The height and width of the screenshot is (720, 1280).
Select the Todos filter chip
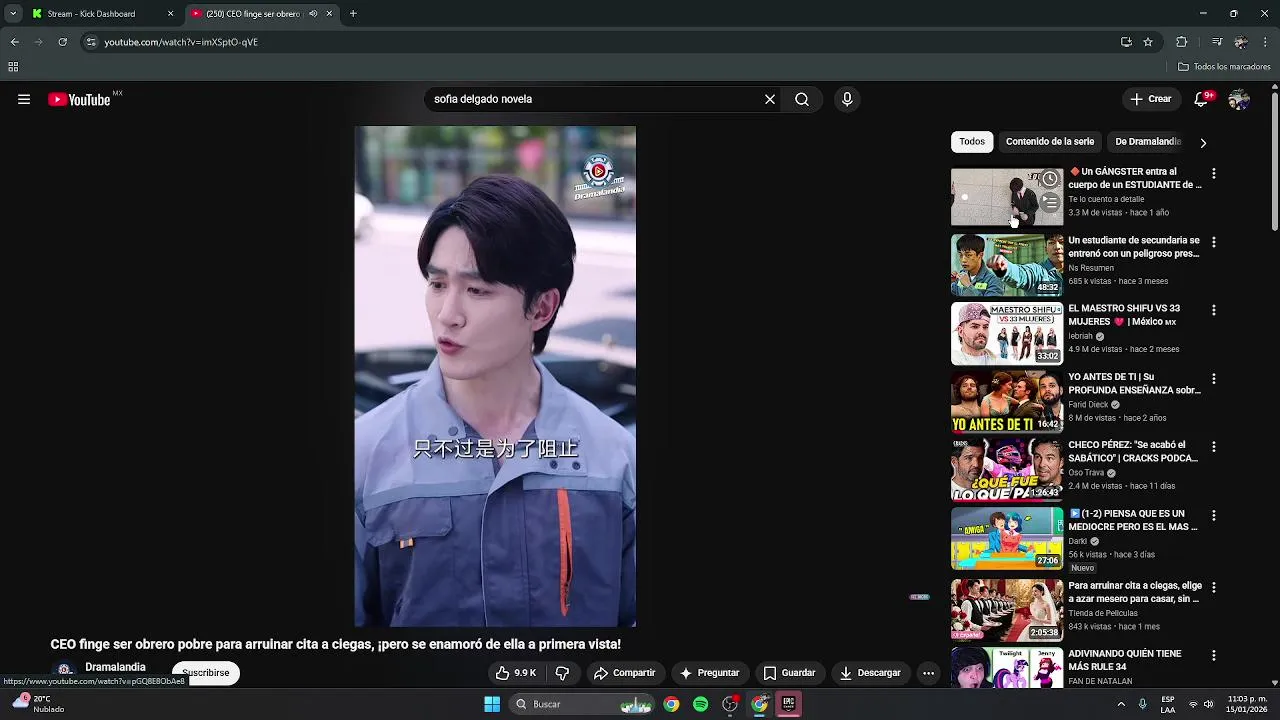[x=972, y=142]
